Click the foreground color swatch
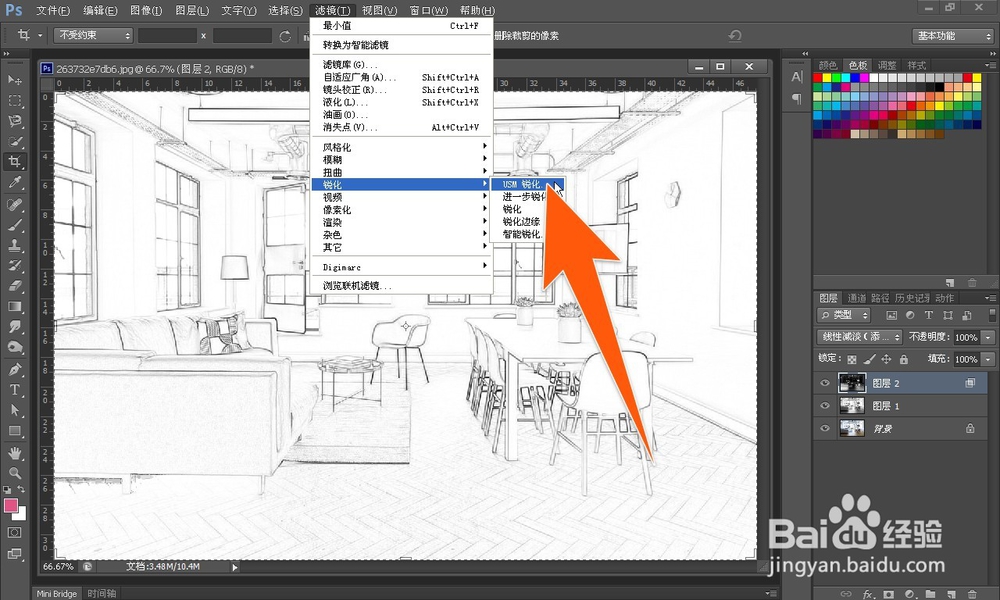 point(10,506)
